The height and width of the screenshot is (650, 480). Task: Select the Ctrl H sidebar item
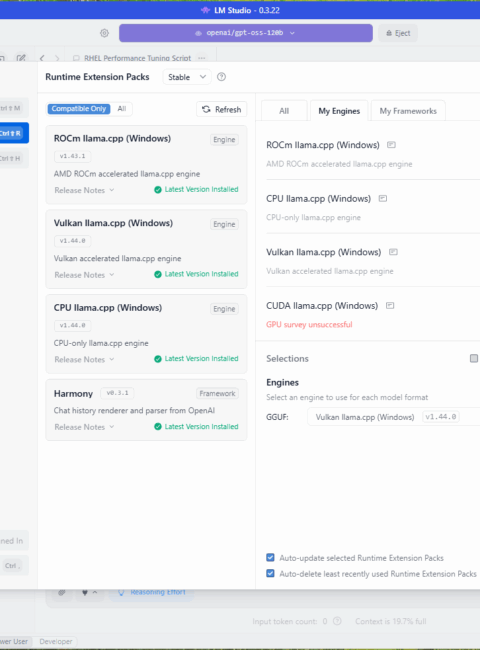13,158
